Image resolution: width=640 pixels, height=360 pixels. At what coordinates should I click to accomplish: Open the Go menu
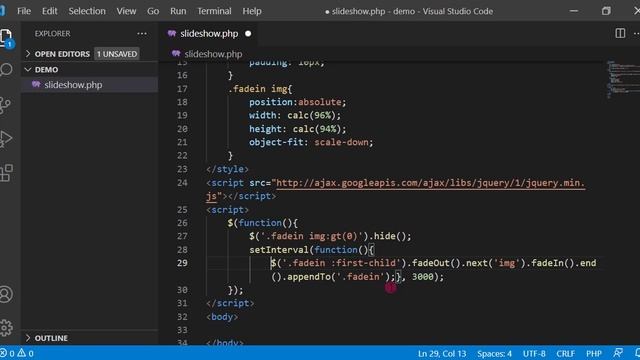pyautogui.click(x=153, y=11)
